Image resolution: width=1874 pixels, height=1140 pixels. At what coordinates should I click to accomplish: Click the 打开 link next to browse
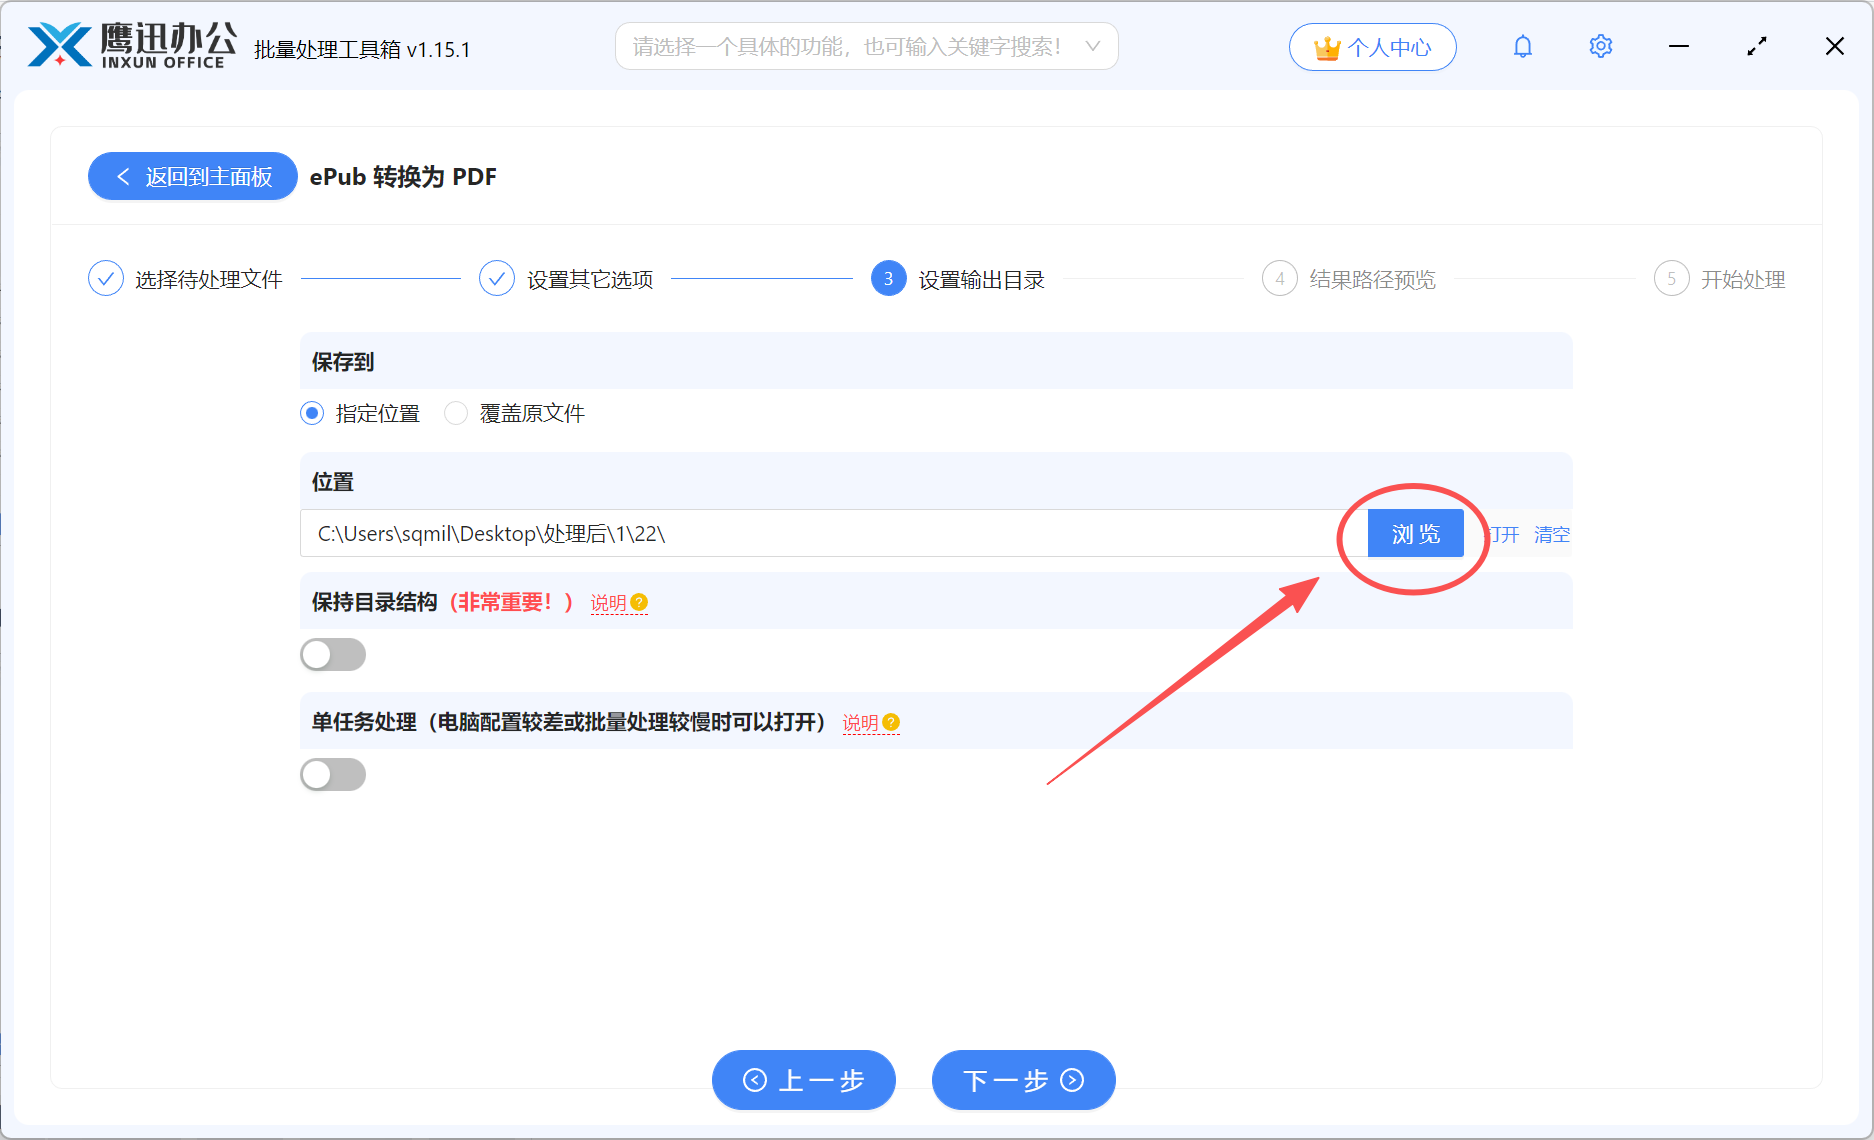1502,535
